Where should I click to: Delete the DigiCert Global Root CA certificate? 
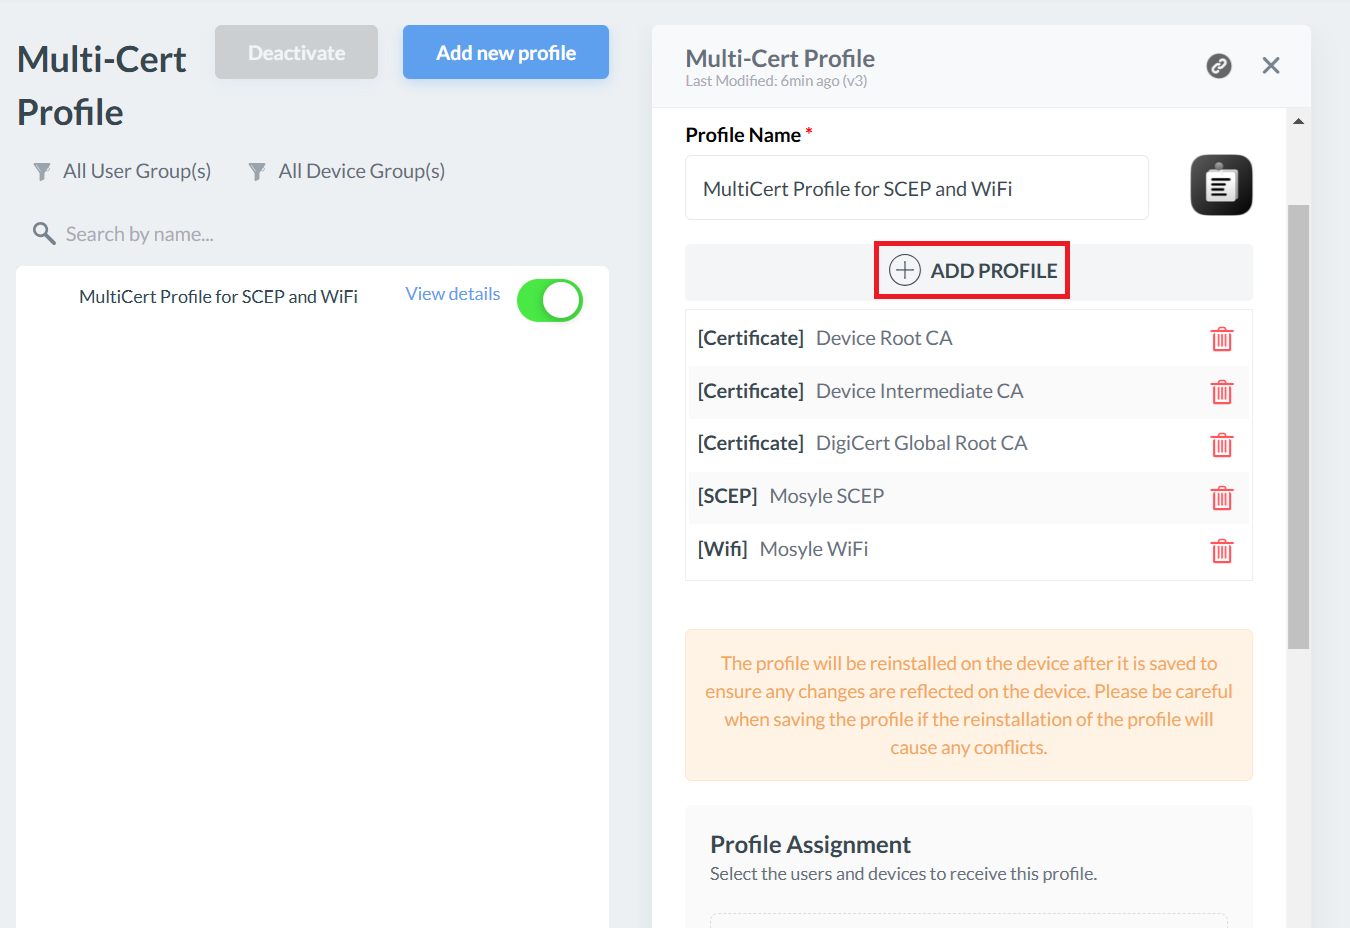pos(1222,445)
